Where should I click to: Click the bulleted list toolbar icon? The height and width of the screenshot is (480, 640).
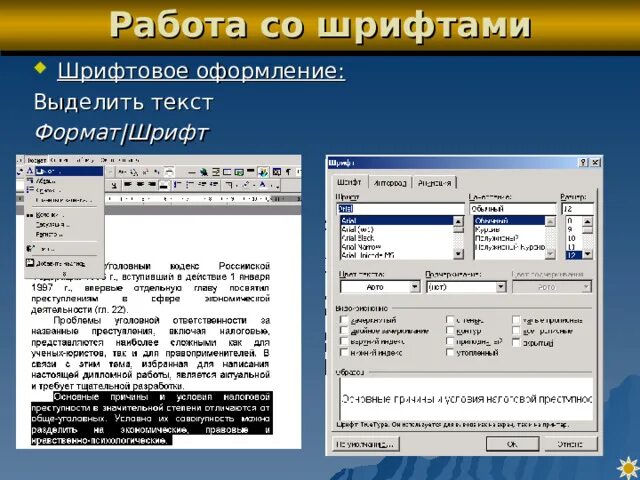pyautogui.click(x=189, y=185)
